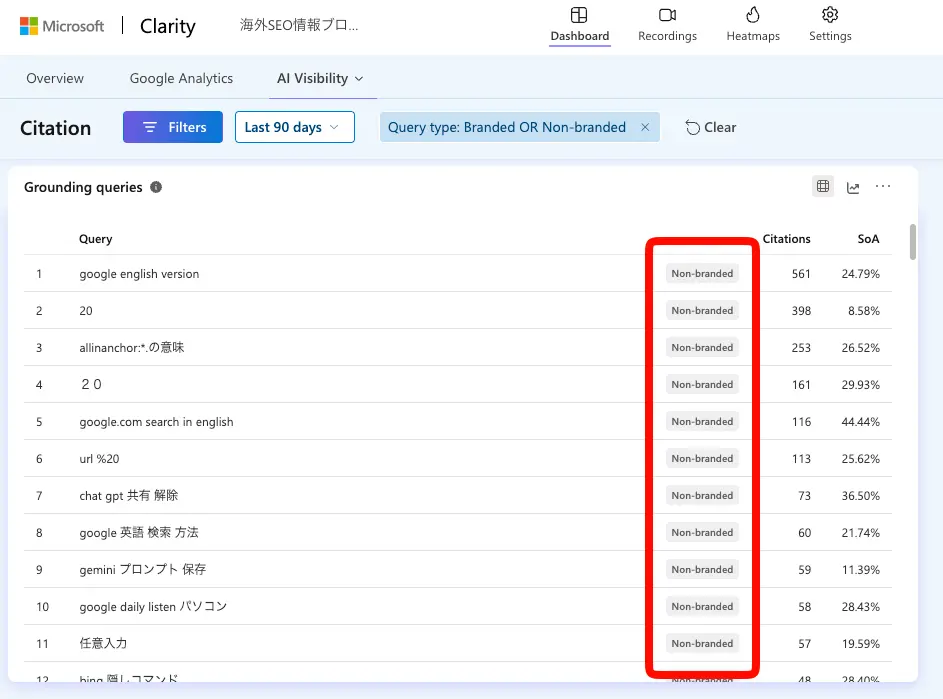
Task: Switch to chart view icon
Action: pos(853,188)
